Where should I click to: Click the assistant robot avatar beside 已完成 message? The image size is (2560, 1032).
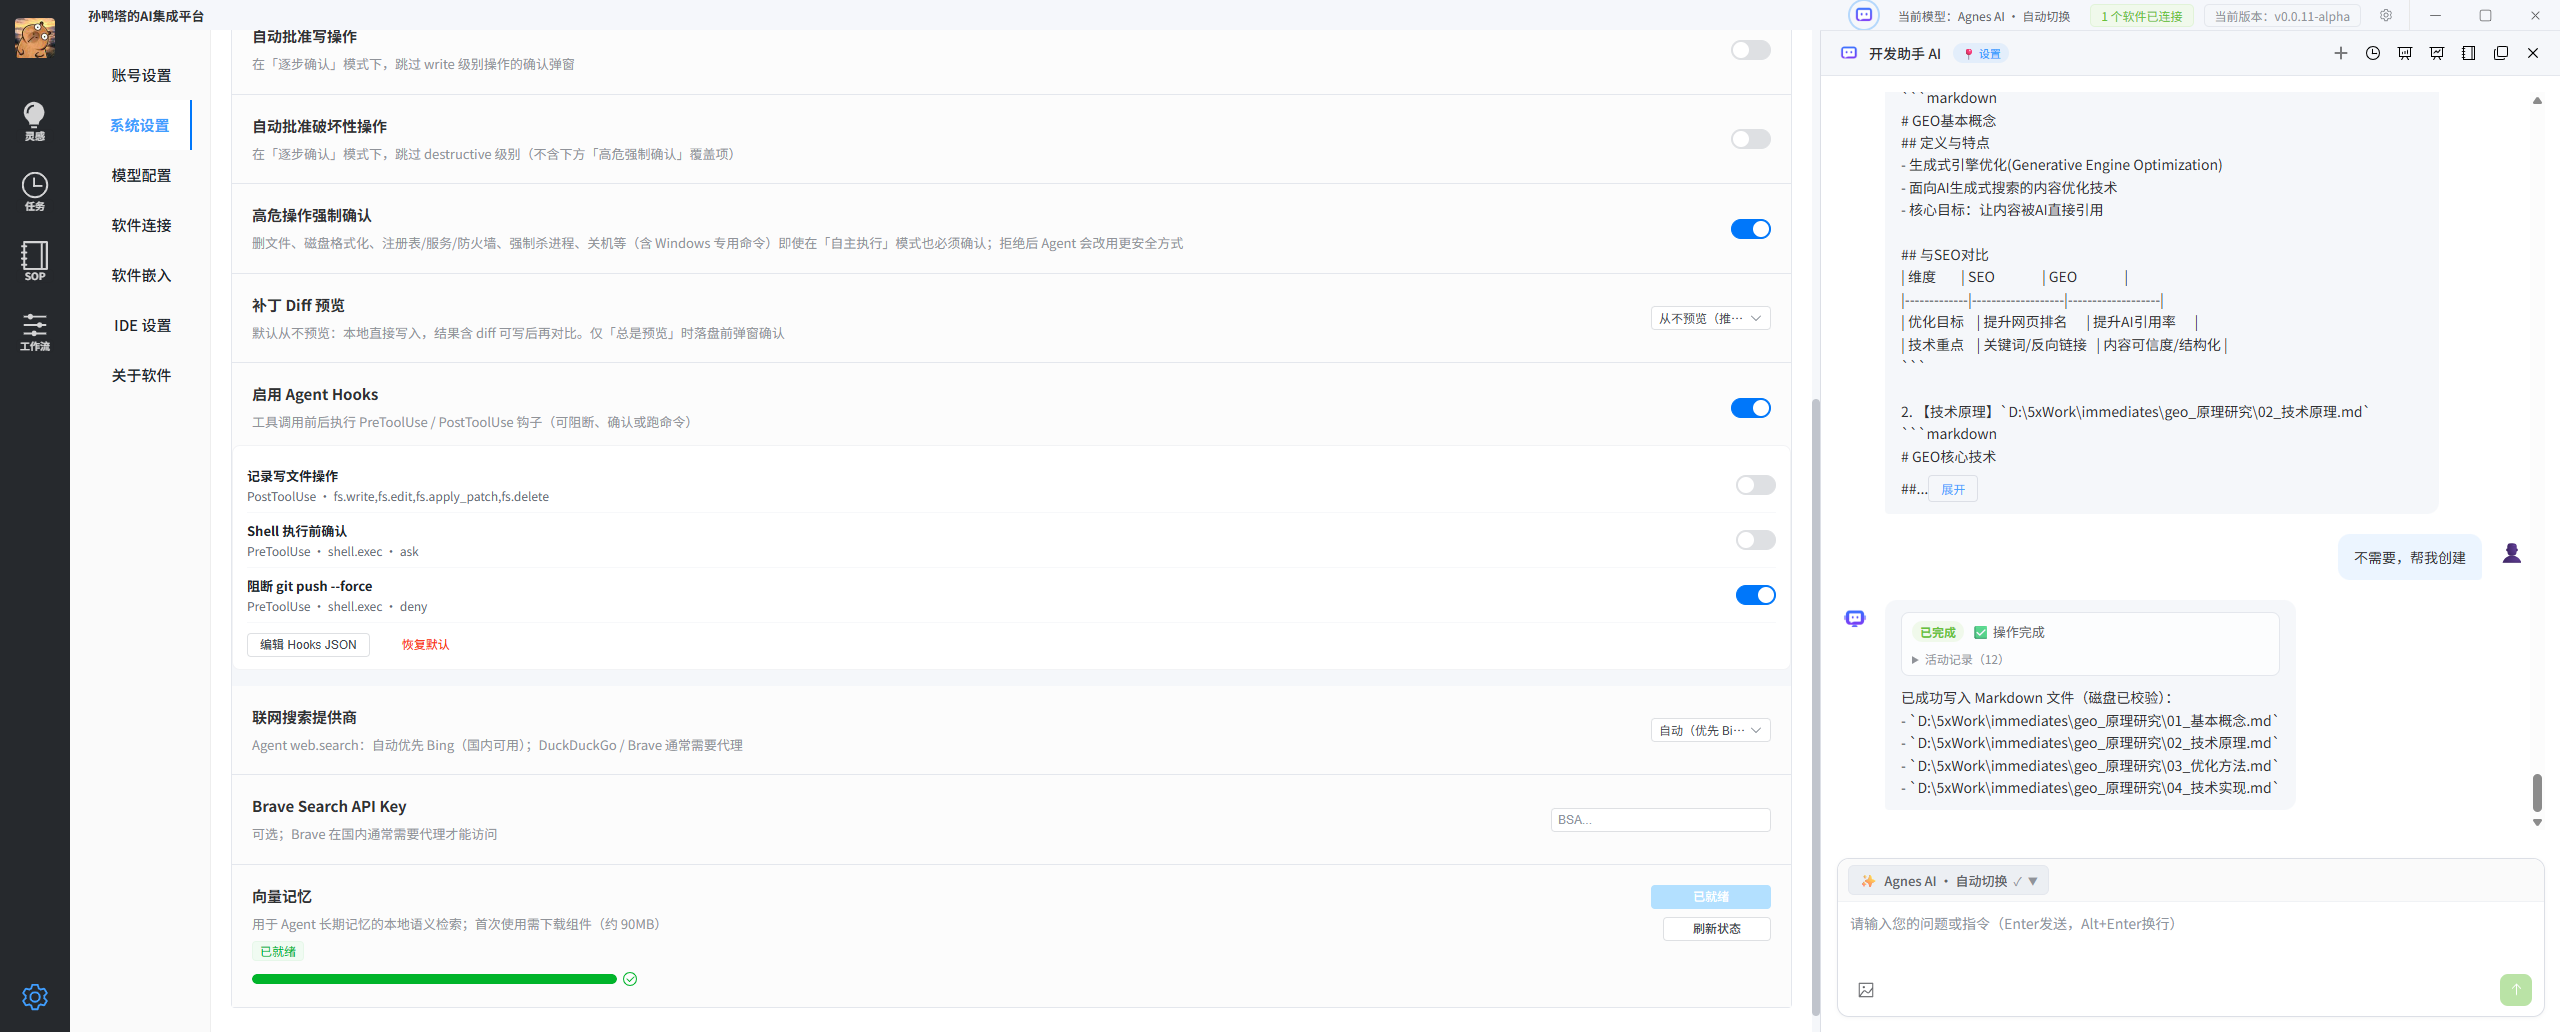click(x=1855, y=619)
